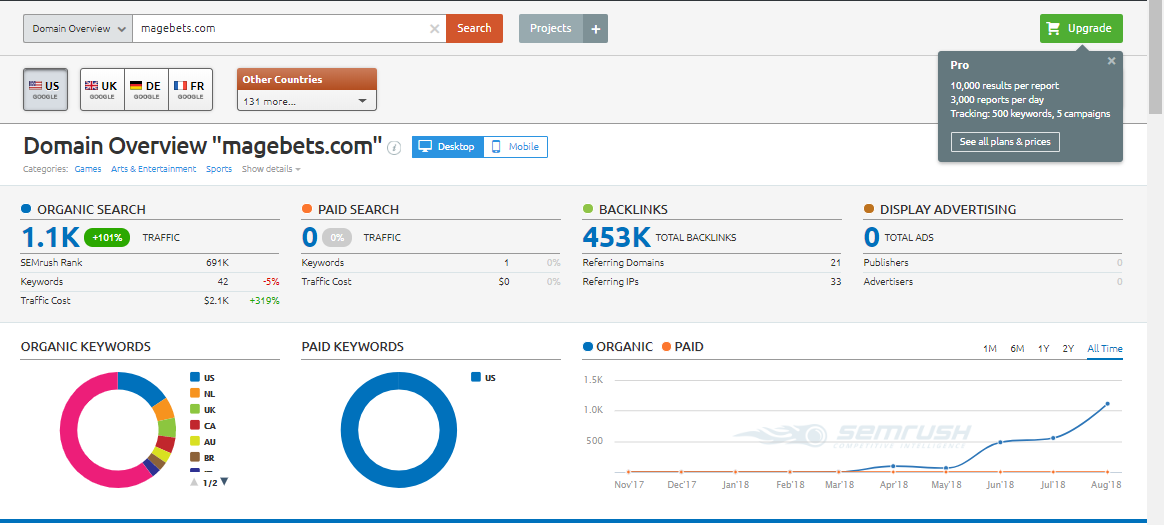
Task: Click the shopping cart Upgrade button
Action: click(x=1081, y=28)
